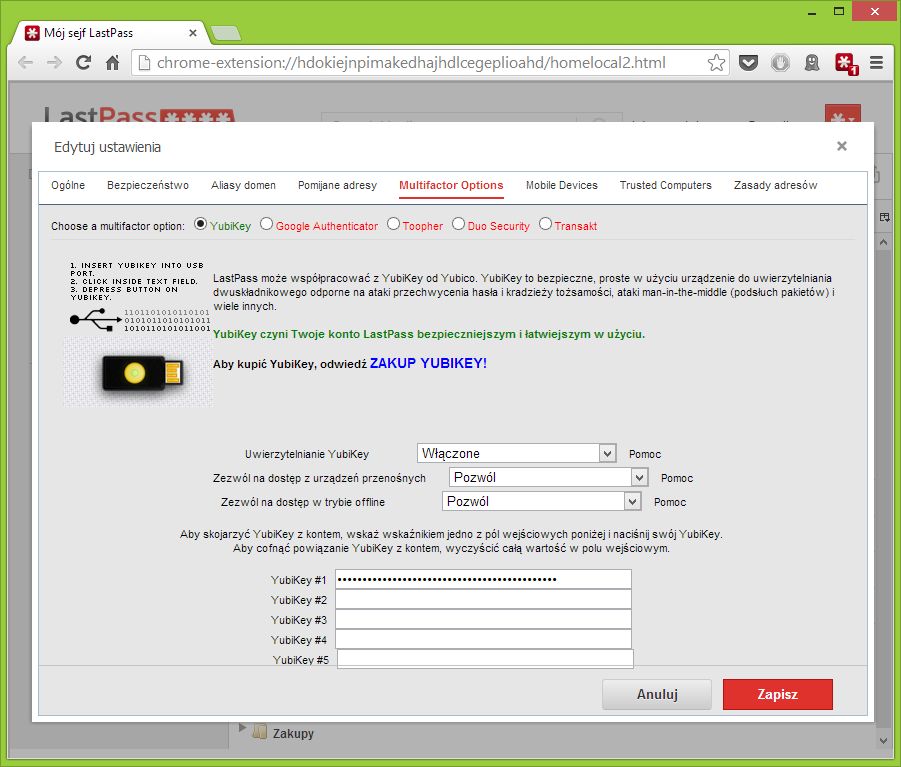Click the YubiKey #2 input field

[483, 599]
